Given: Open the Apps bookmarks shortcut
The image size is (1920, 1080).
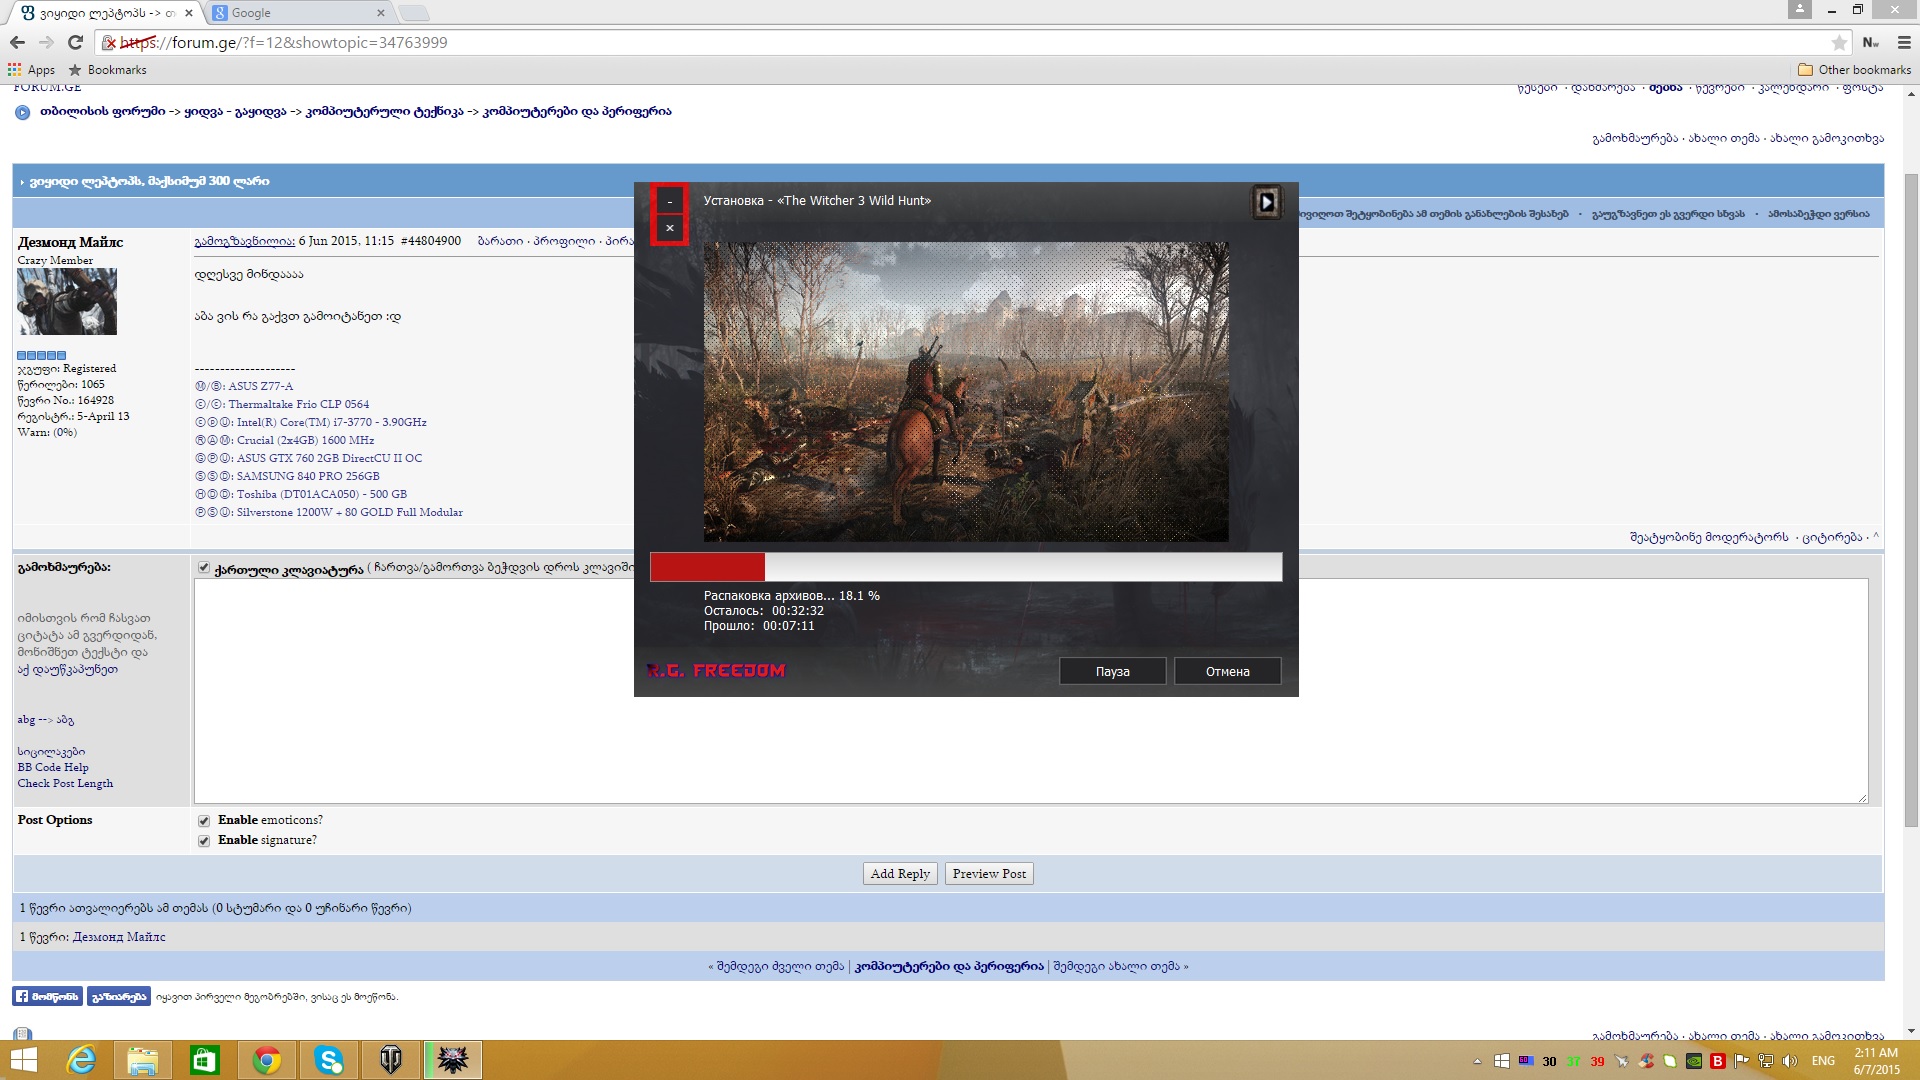Looking at the screenshot, I should coord(31,70).
